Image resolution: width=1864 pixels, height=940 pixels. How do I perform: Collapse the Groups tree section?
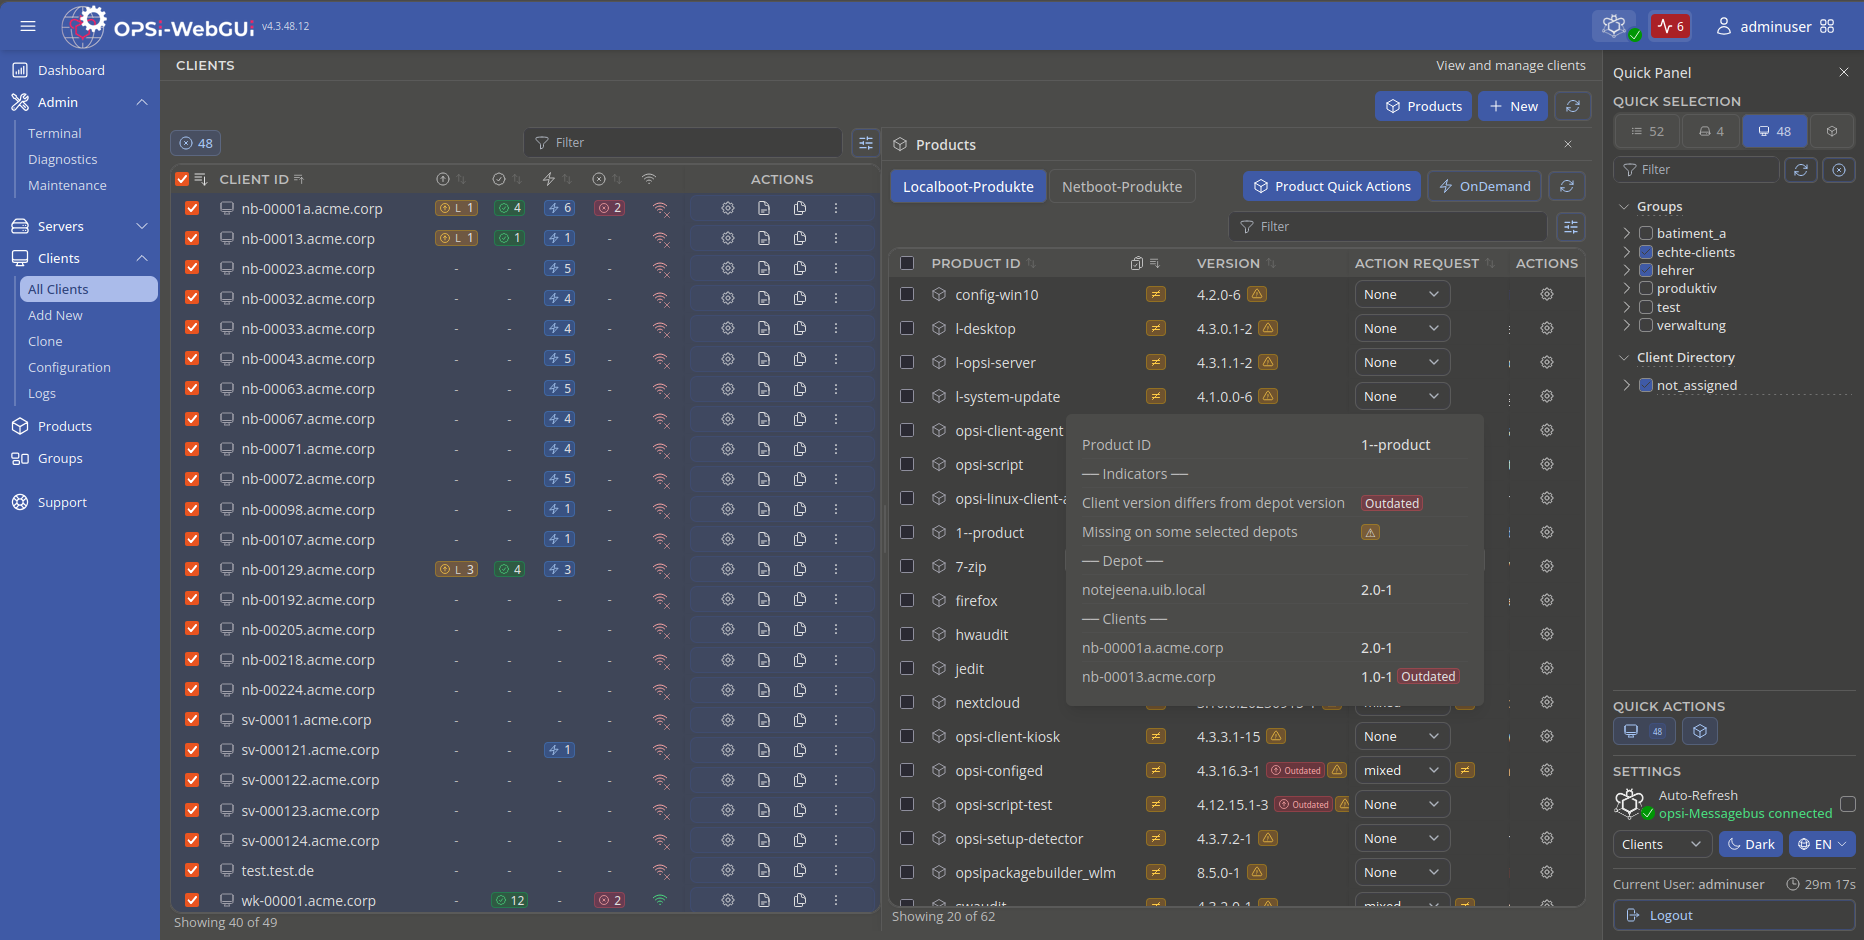[x=1624, y=207]
